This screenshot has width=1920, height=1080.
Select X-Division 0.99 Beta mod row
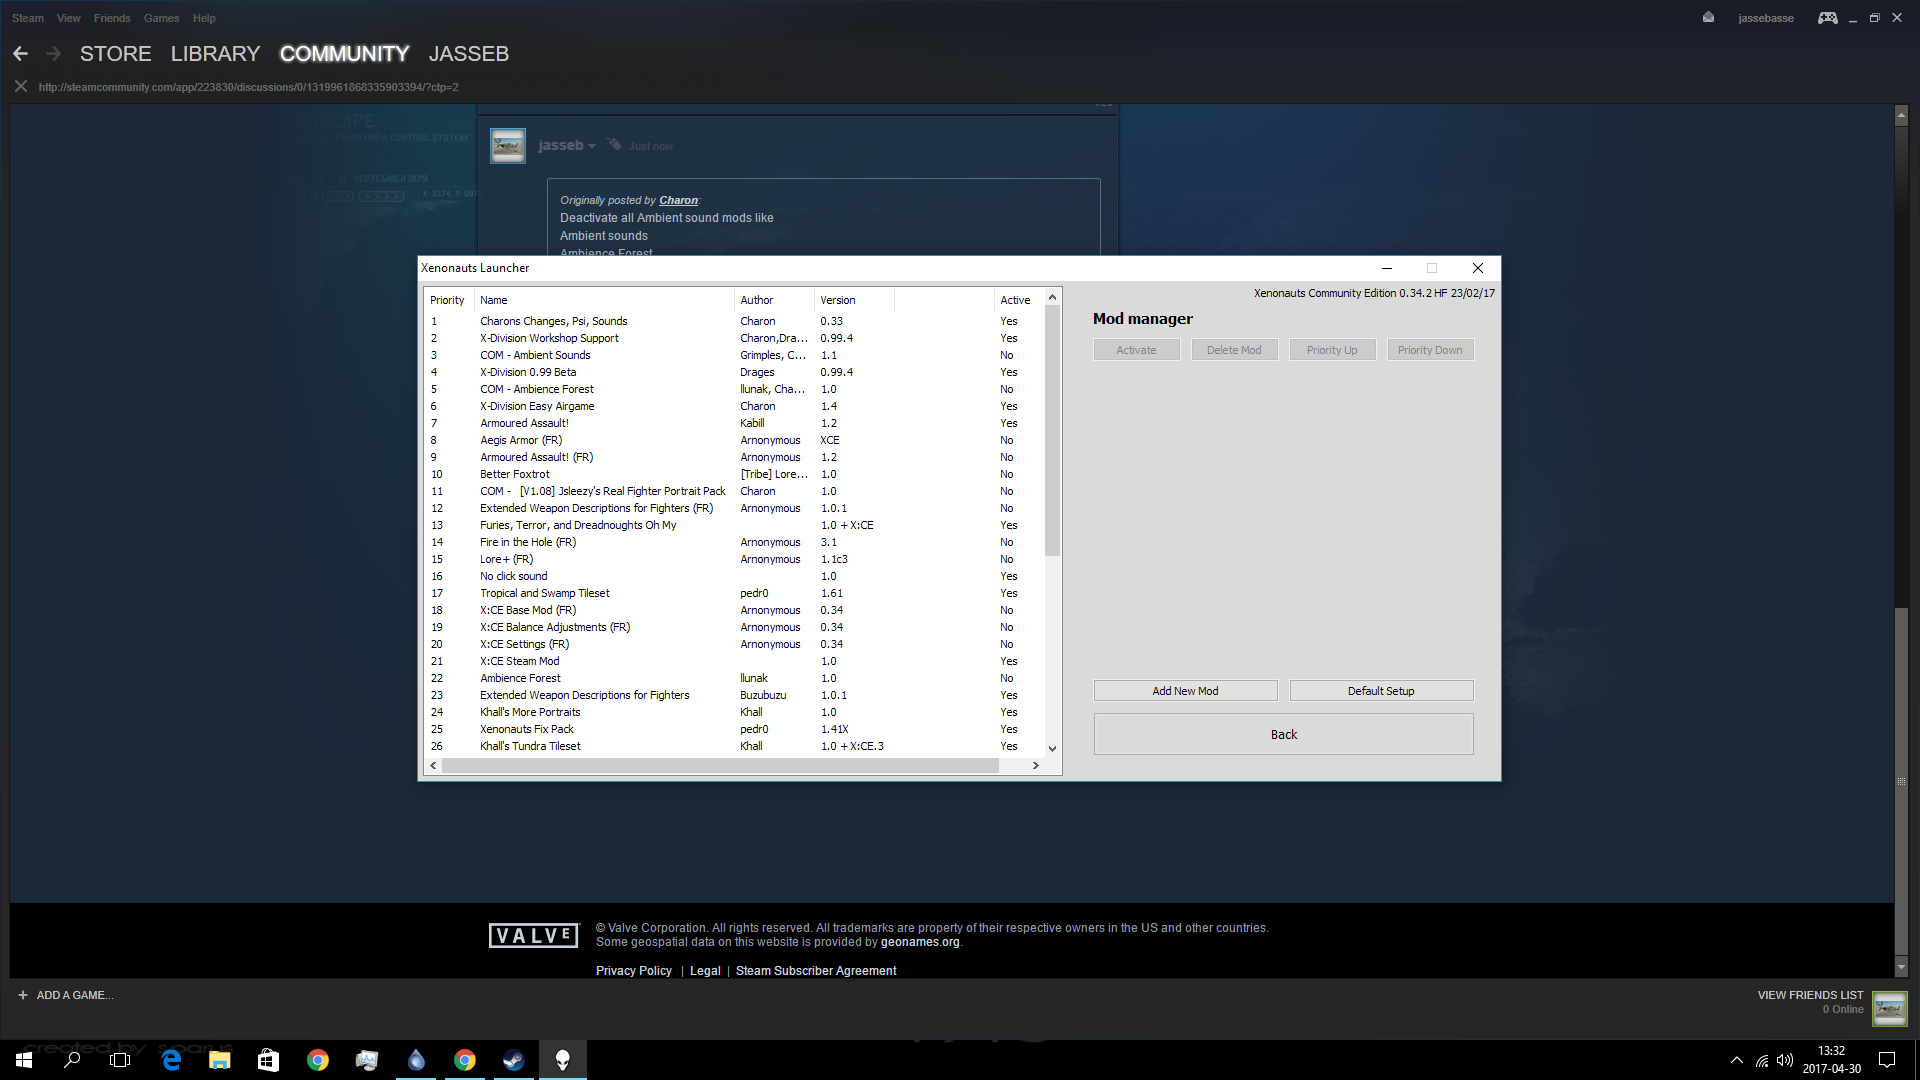point(734,372)
